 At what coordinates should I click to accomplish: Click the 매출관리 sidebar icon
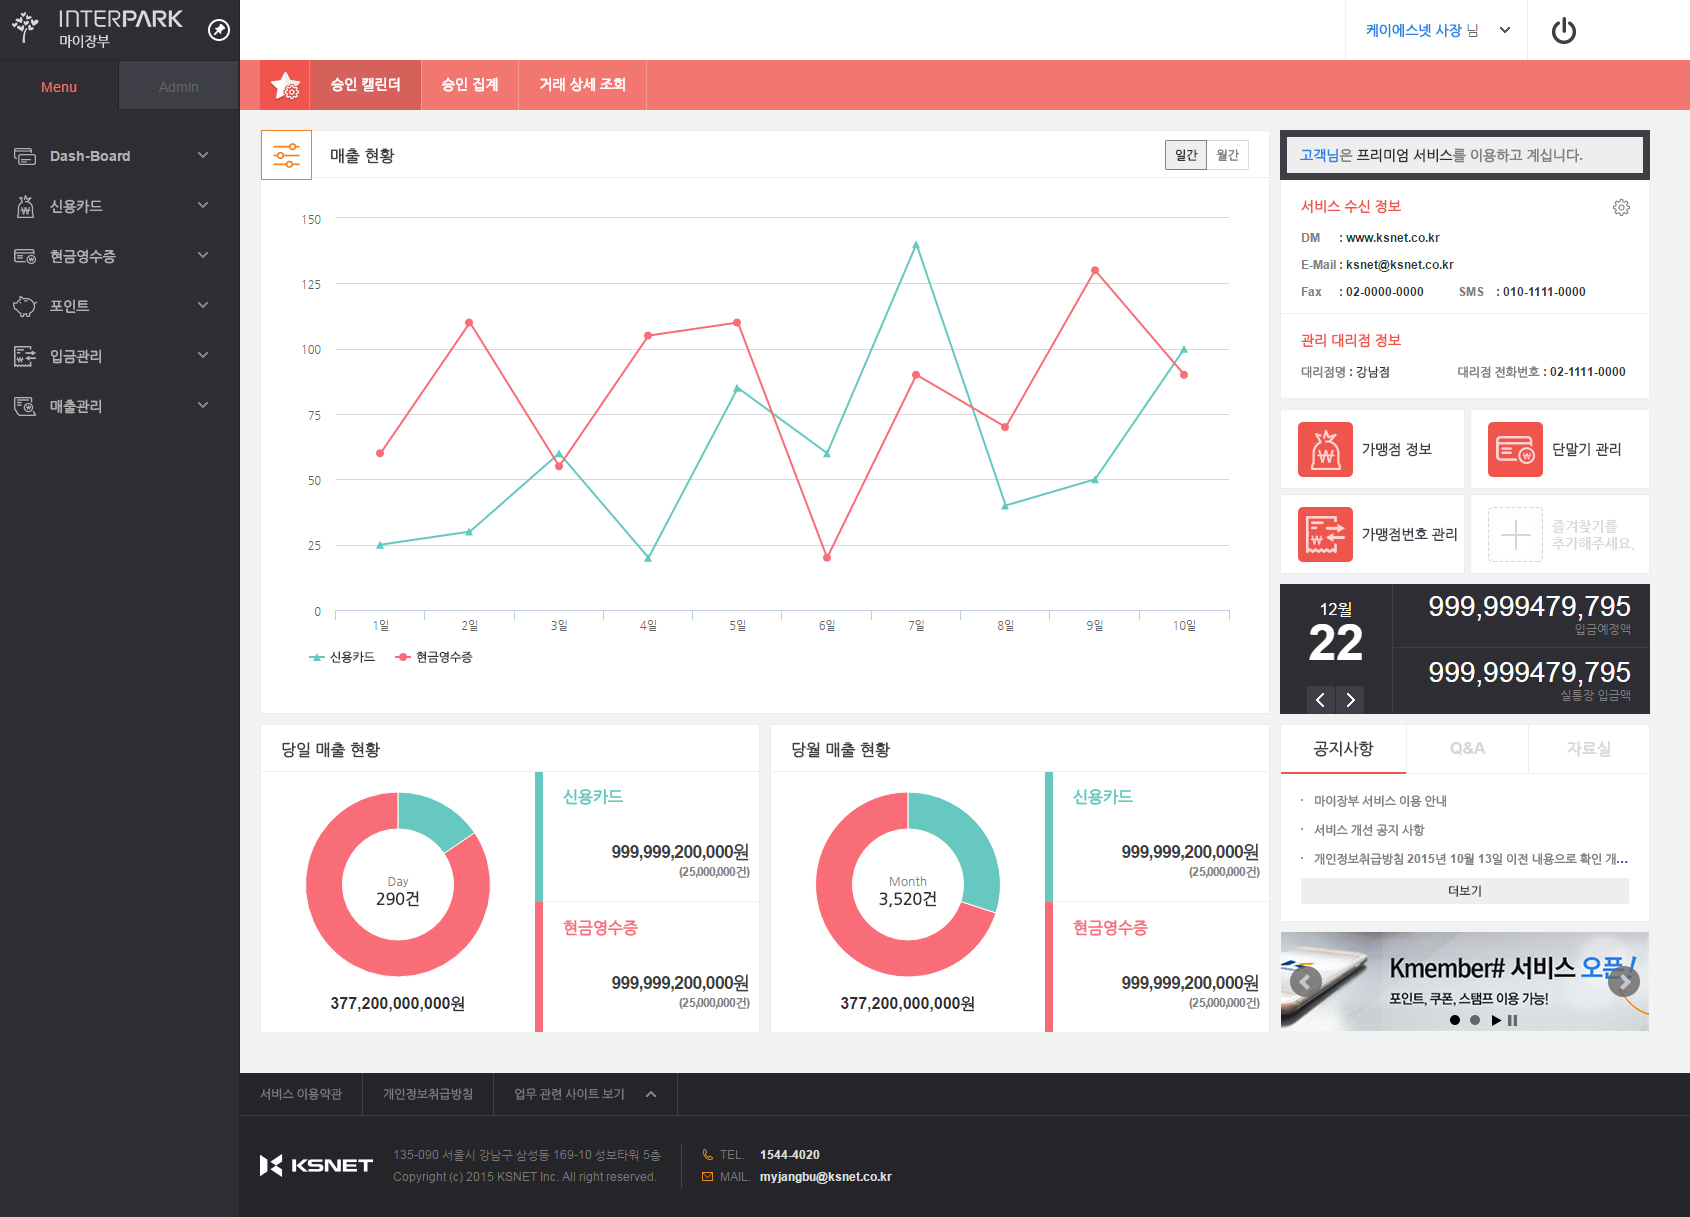25,406
